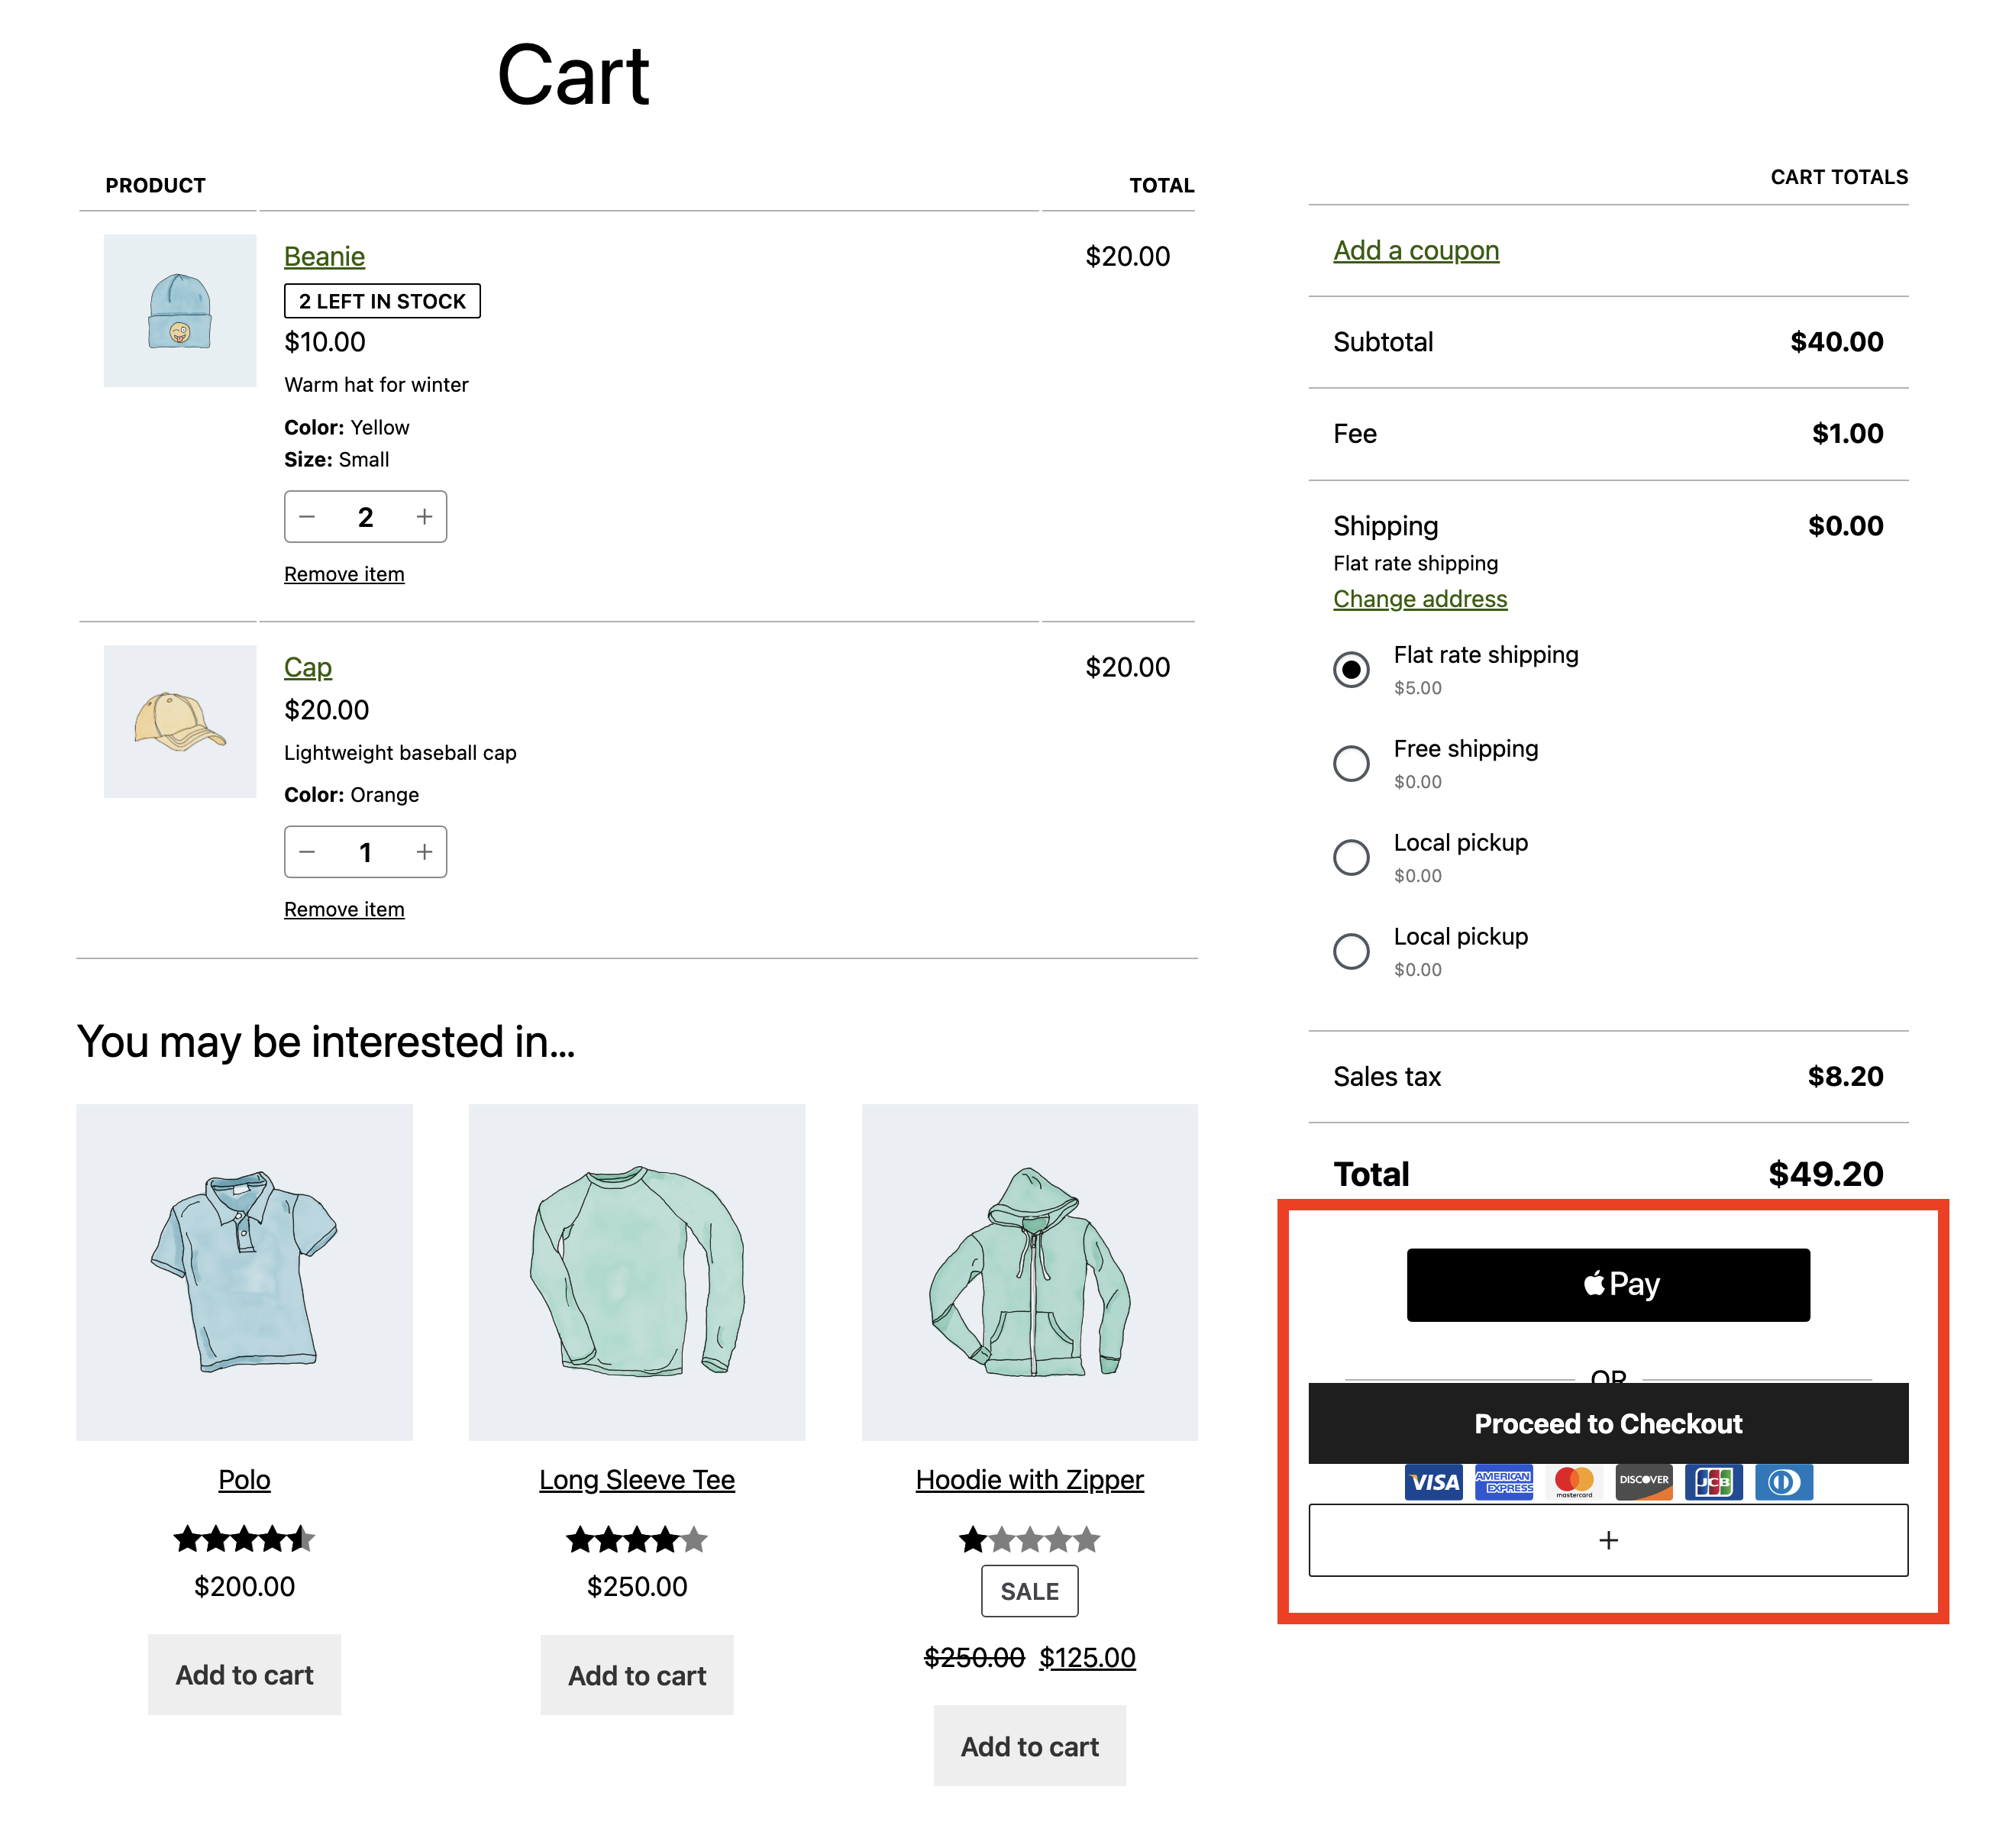Screen dimensions: 1996x1848
Task: Click the Hoodie with Zipper star rating
Action: (1030, 1539)
